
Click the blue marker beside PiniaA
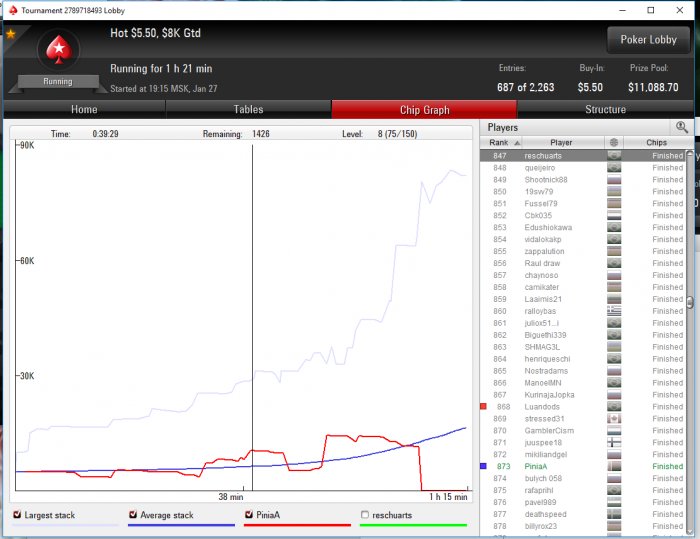tap(483, 466)
